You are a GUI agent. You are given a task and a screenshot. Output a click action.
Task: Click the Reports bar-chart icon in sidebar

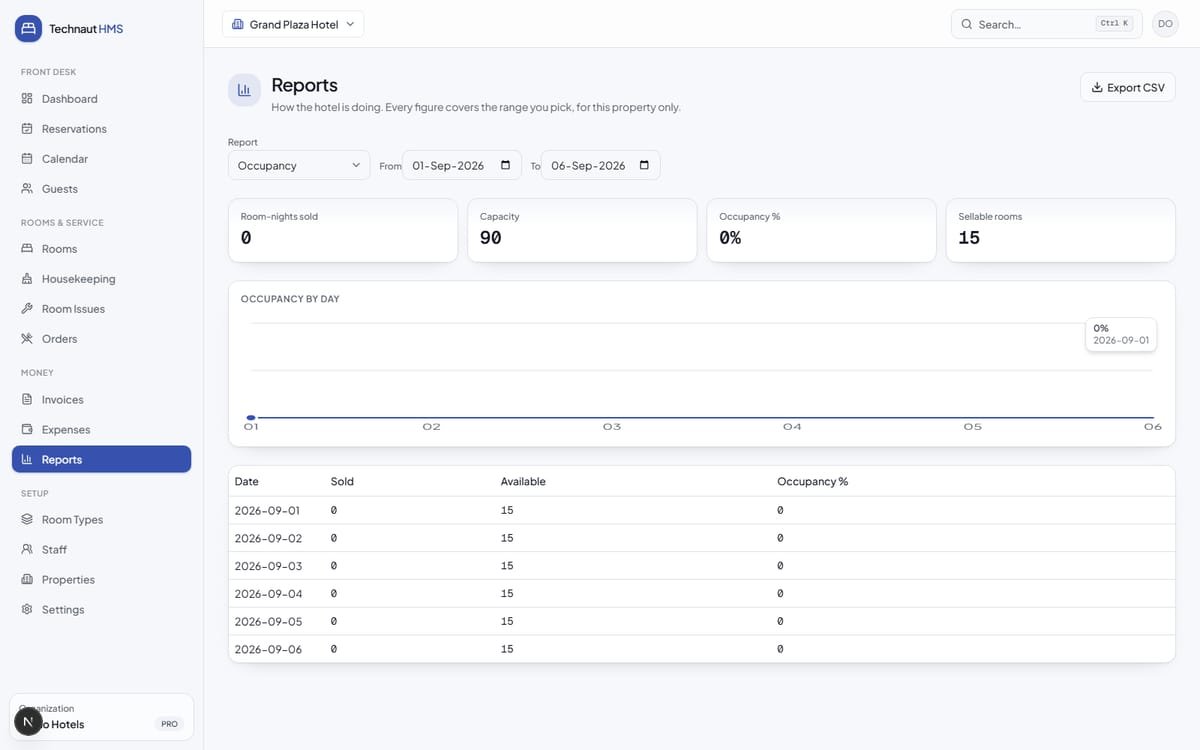pos(27,460)
